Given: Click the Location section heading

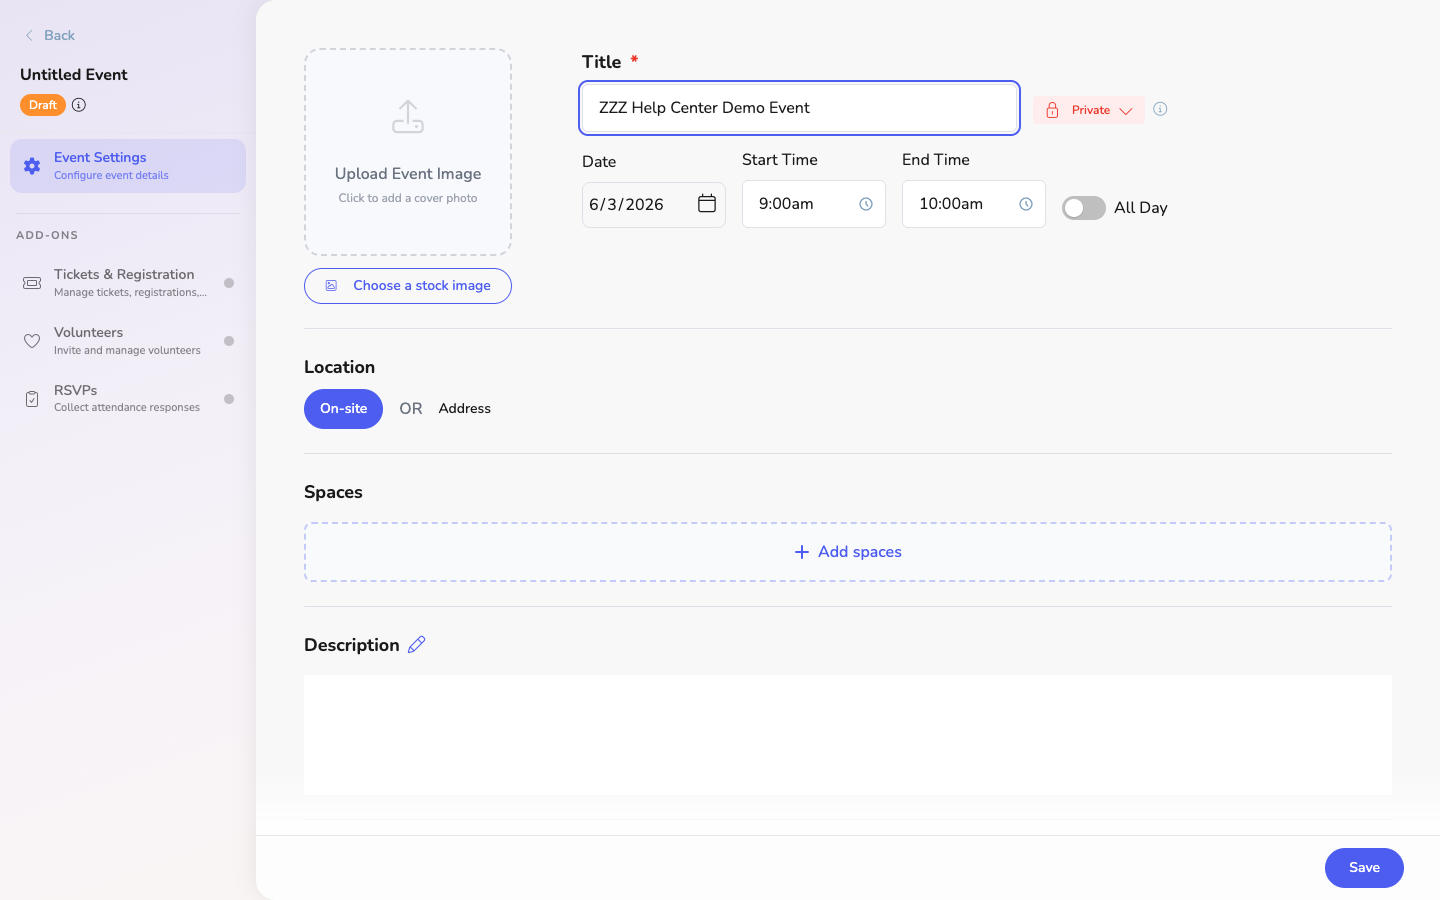Looking at the screenshot, I should coord(340,367).
